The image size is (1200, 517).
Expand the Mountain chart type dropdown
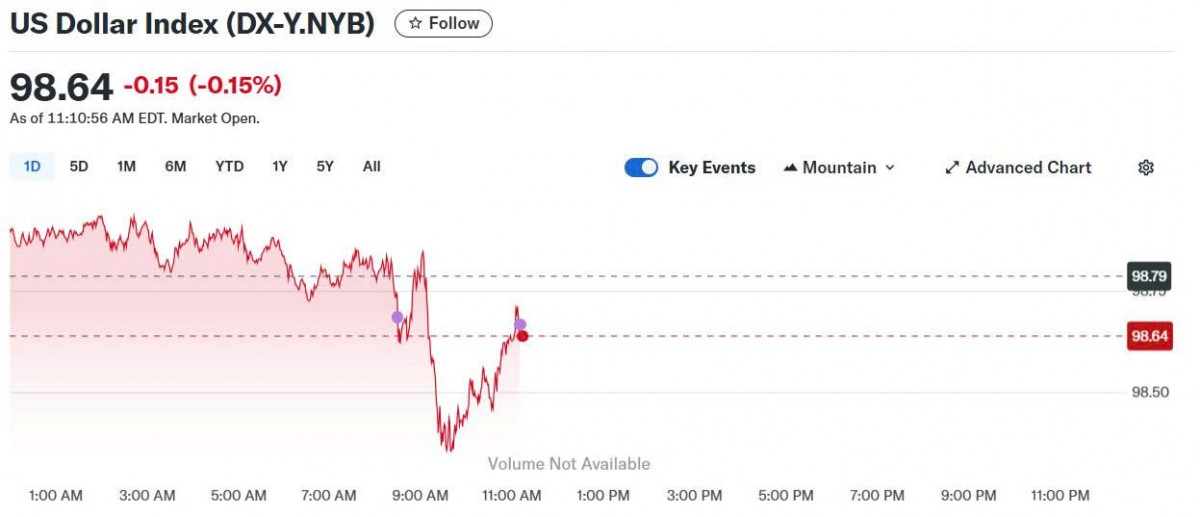tap(839, 168)
